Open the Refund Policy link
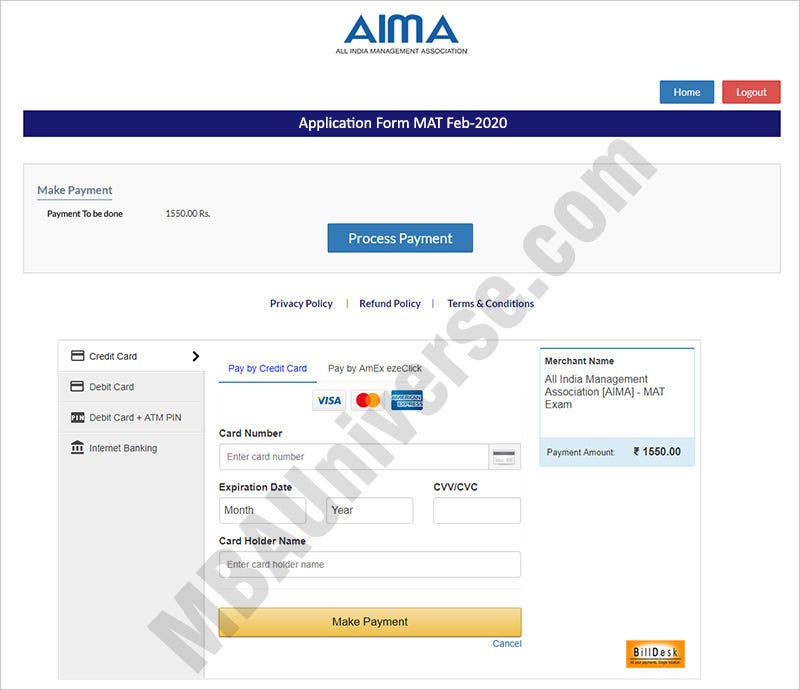Image resolution: width=800 pixels, height=690 pixels. [390, 303]
